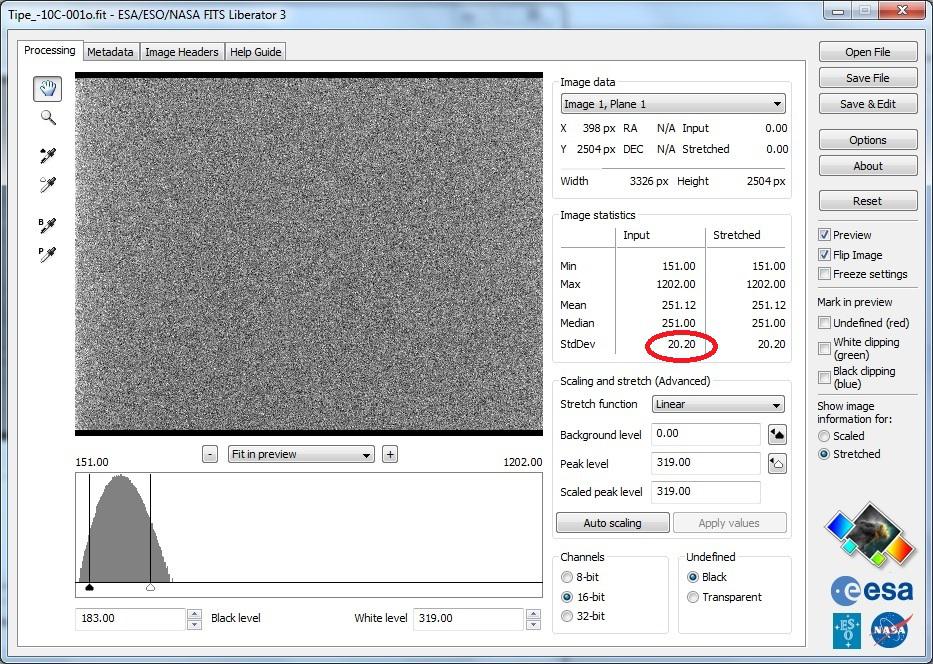Click the Input Mean value 251.12
This screenshot has width=933, height=664.
point(678,305)
